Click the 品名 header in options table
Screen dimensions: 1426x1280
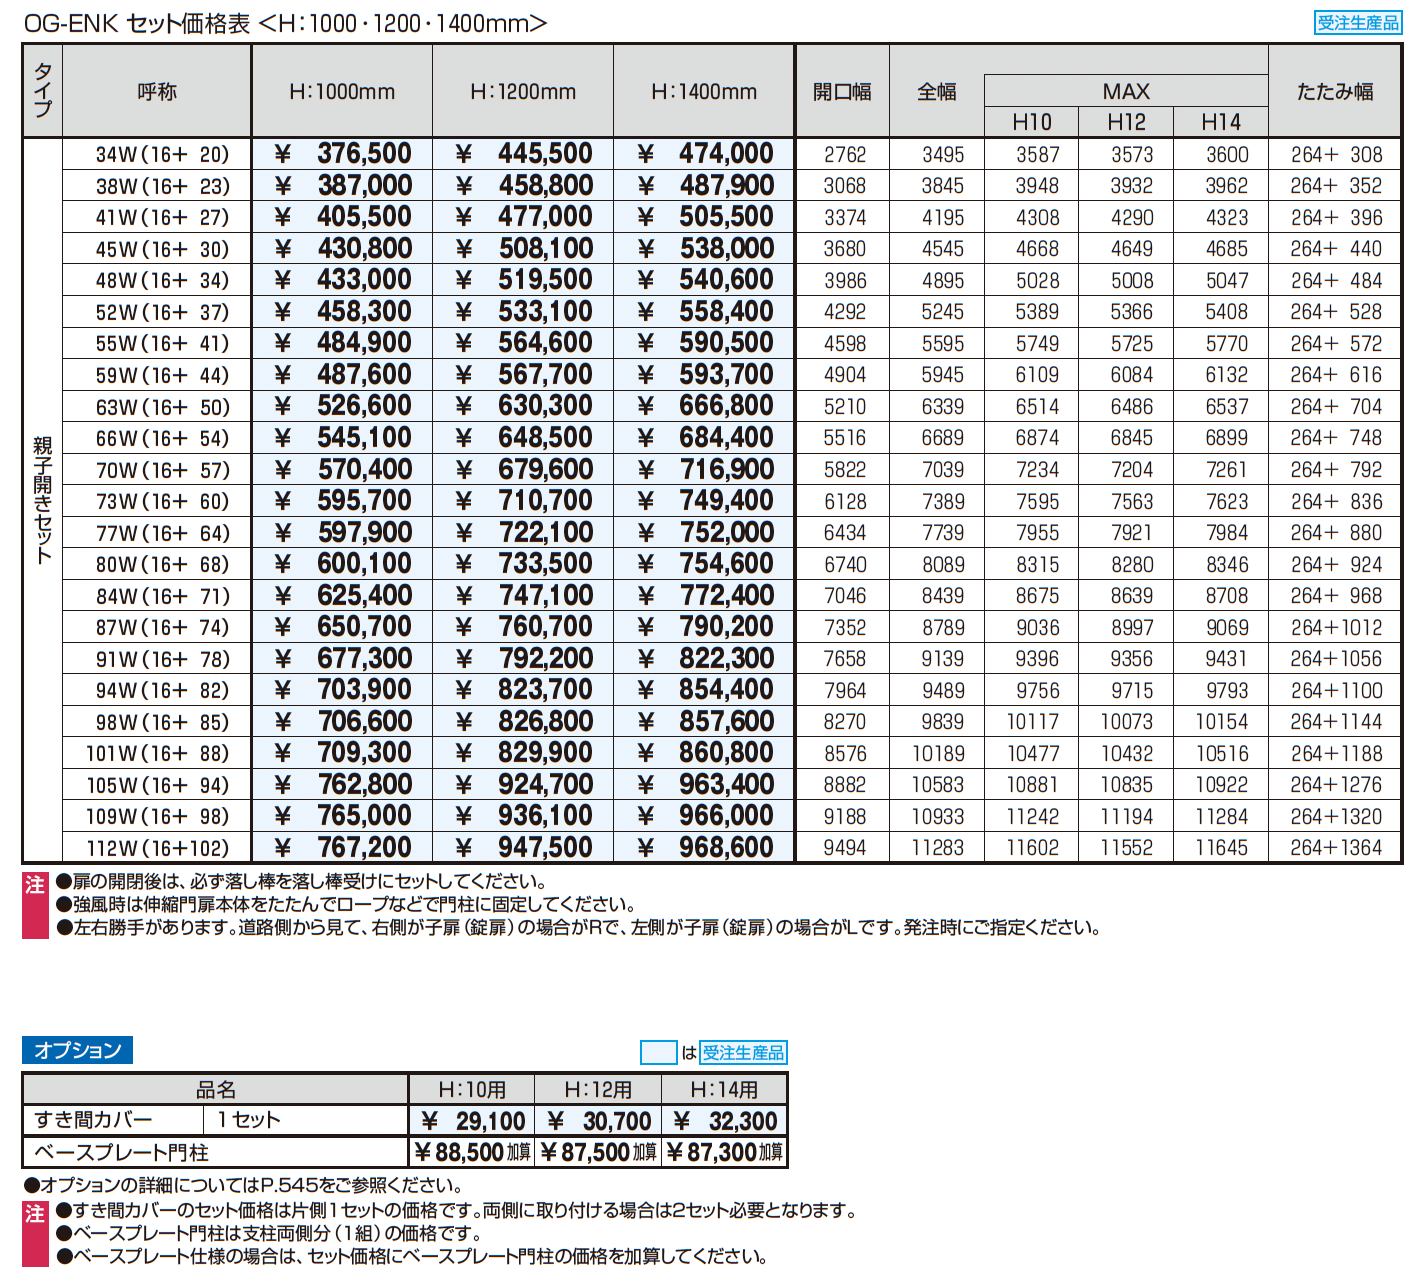click(x=215, y=1089)
